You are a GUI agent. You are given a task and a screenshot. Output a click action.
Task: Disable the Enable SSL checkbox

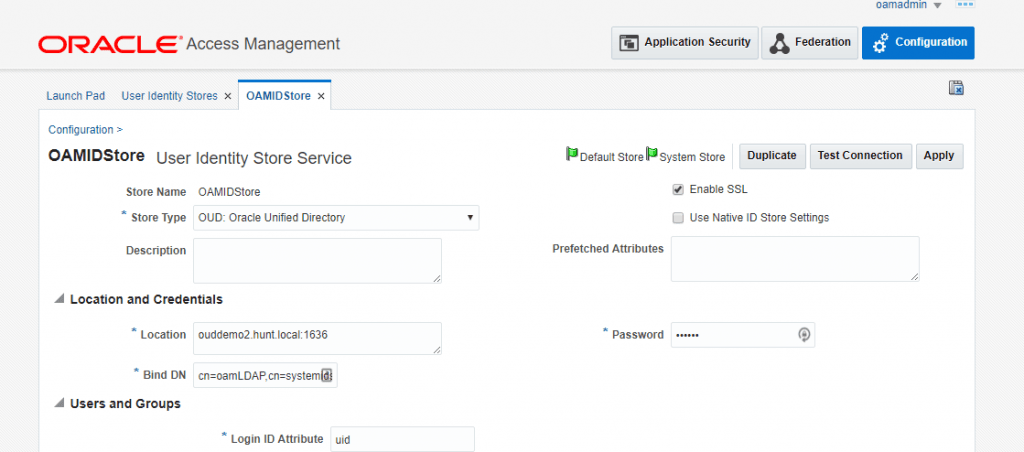click(678, 189)
